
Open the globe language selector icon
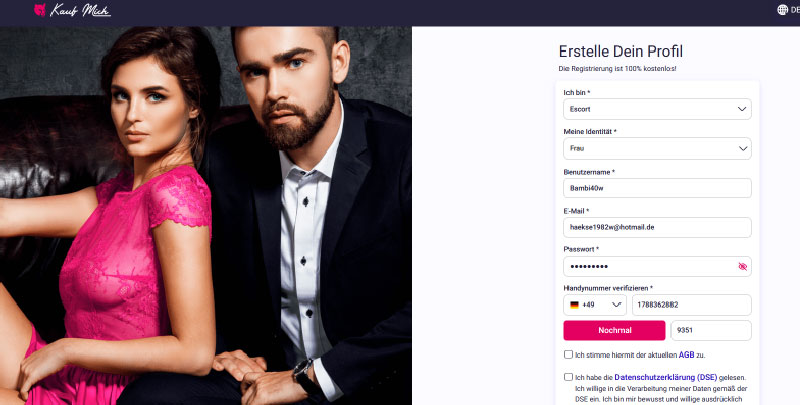pyautogui.click(x=782, y=10)
